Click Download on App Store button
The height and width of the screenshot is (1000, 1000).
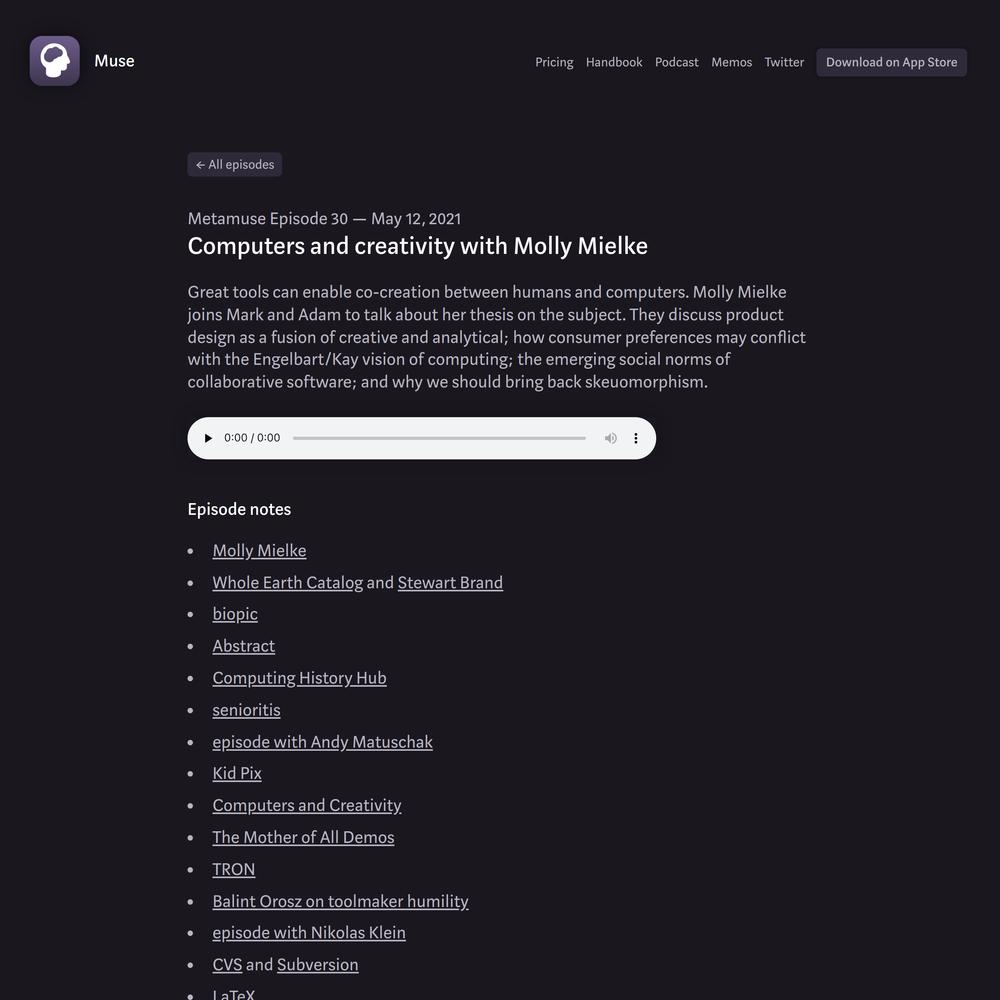click(x=891, y=62)
